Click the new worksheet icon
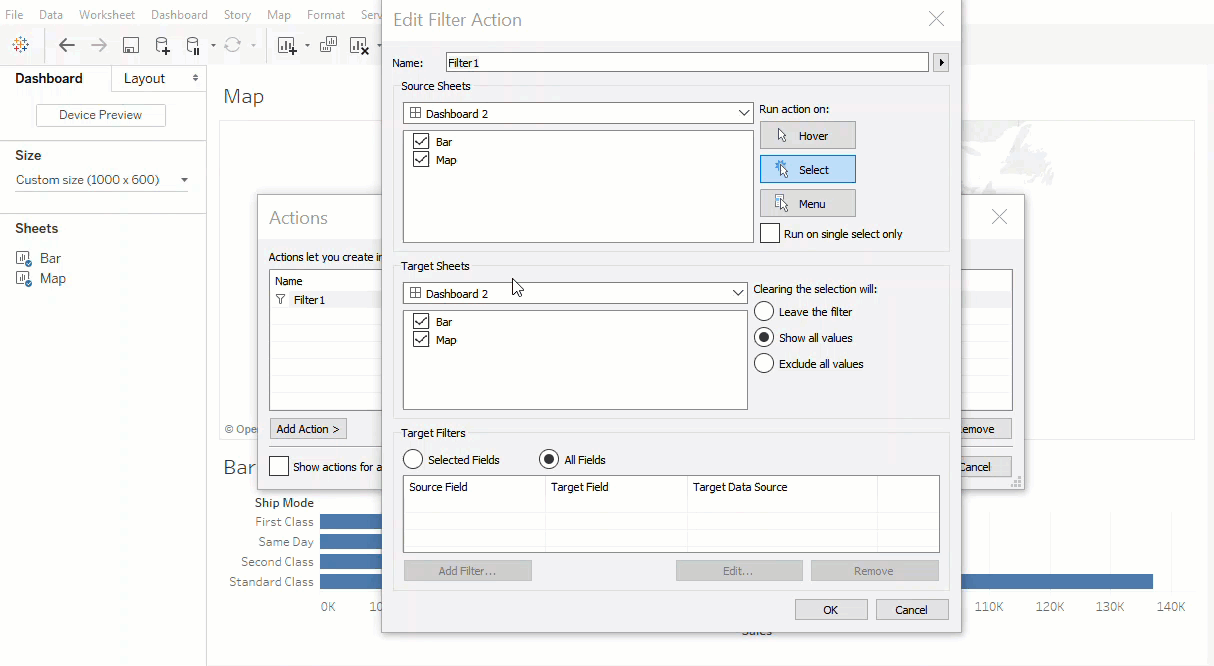This screenshot has height=666, width=1214. tap(287, 45)
